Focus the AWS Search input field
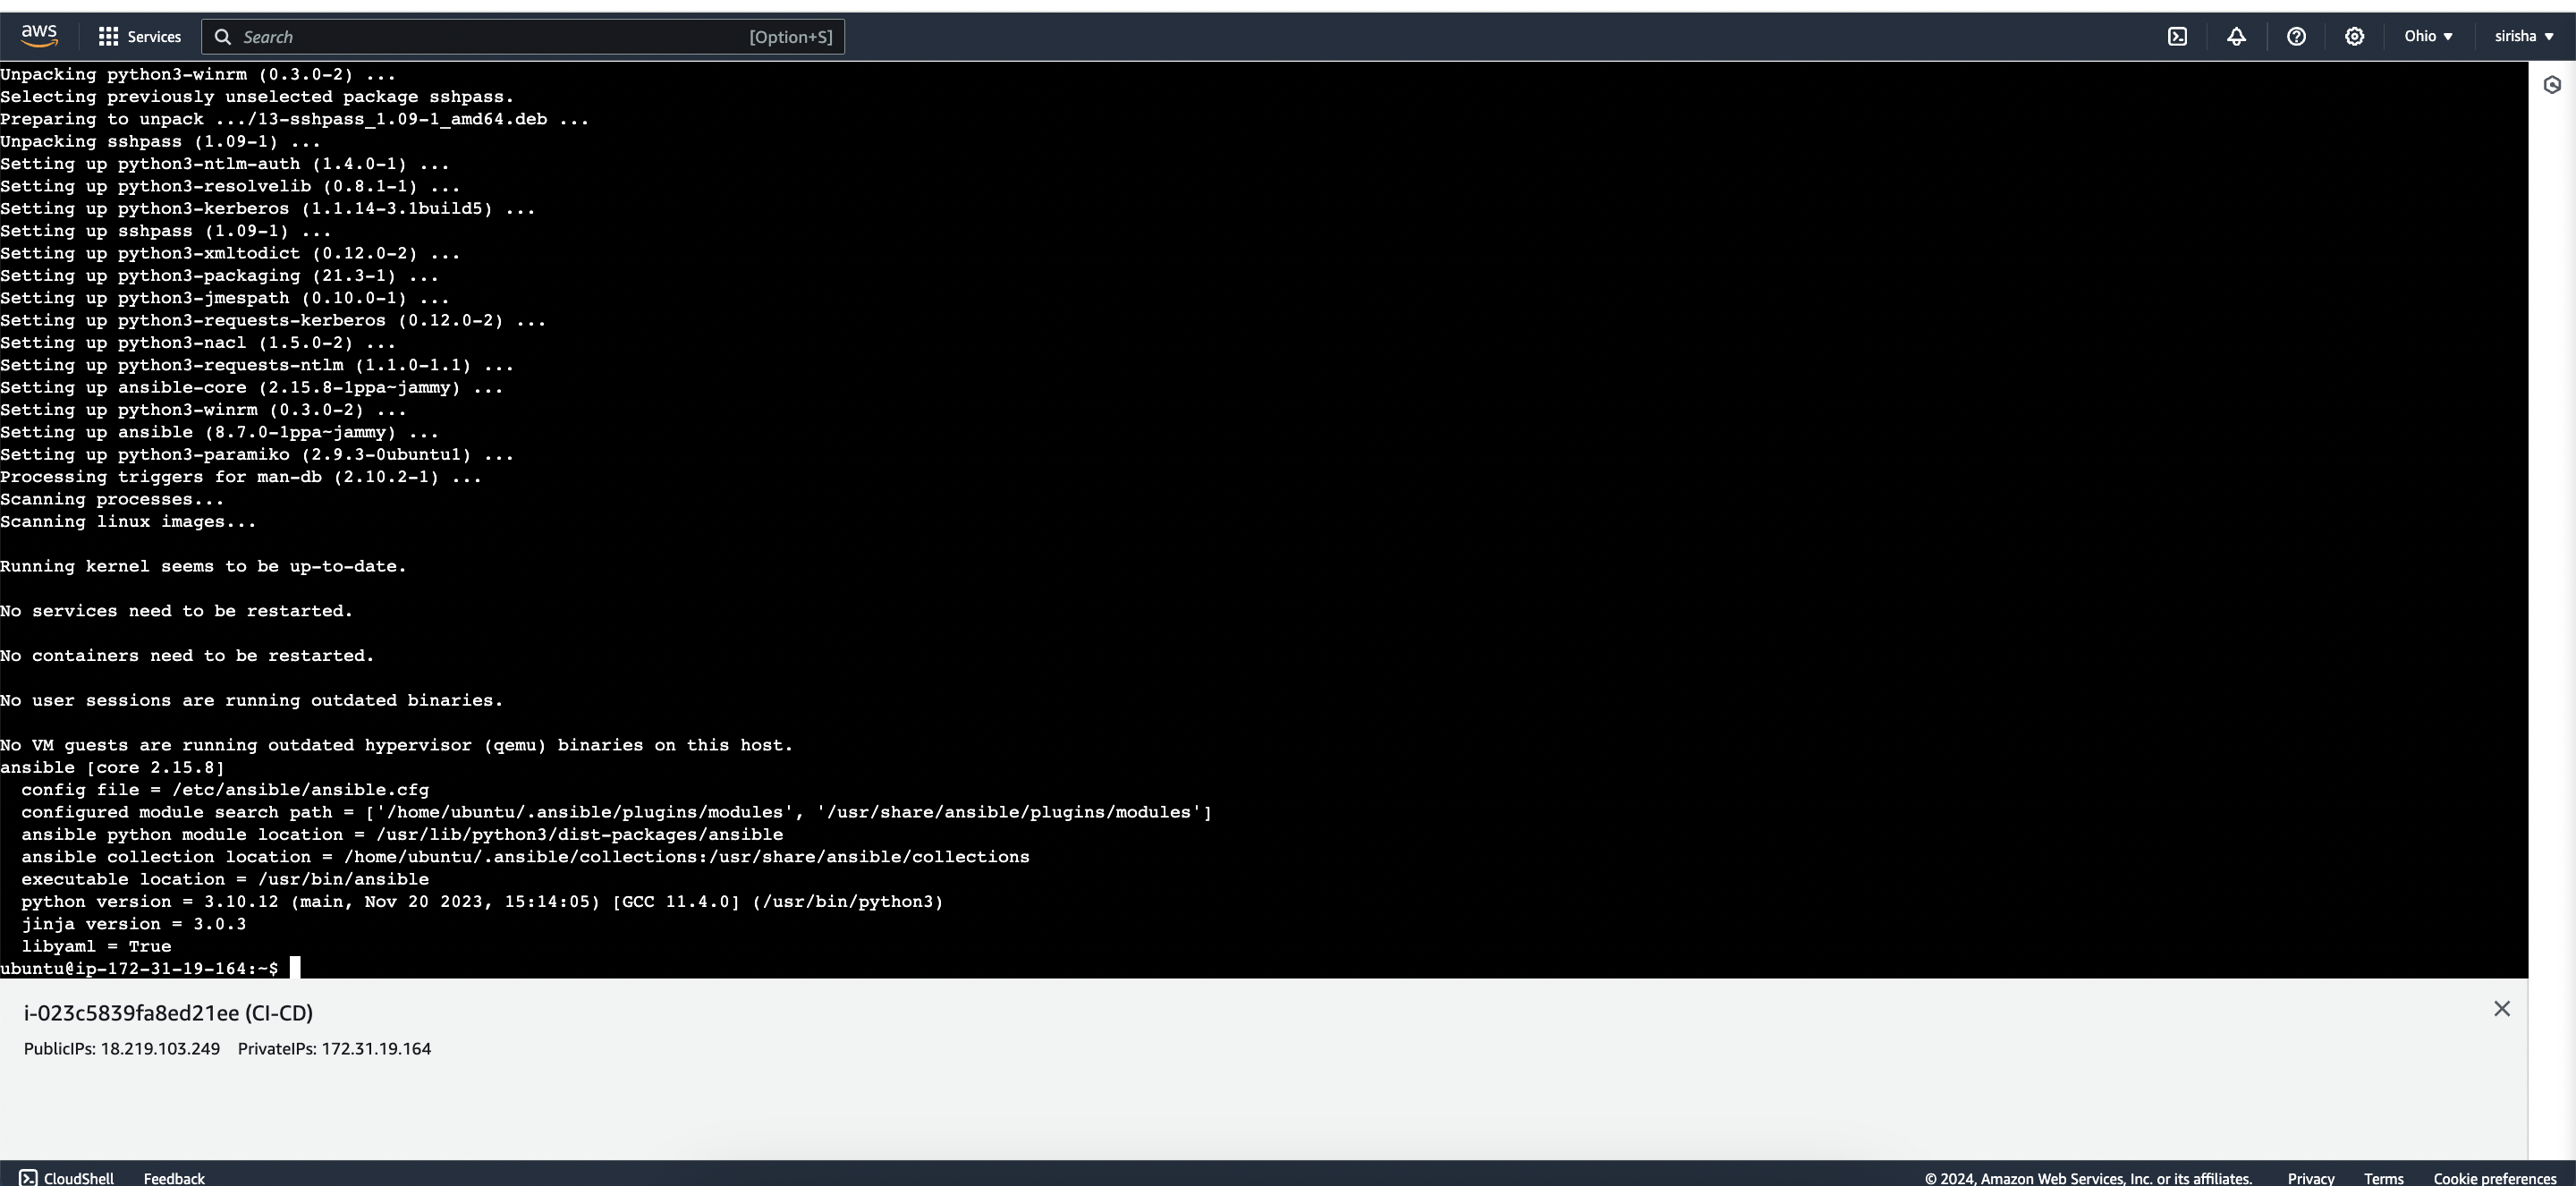Image resolution: width=2576 pixels, height=1186 pixels. [490, 37]
